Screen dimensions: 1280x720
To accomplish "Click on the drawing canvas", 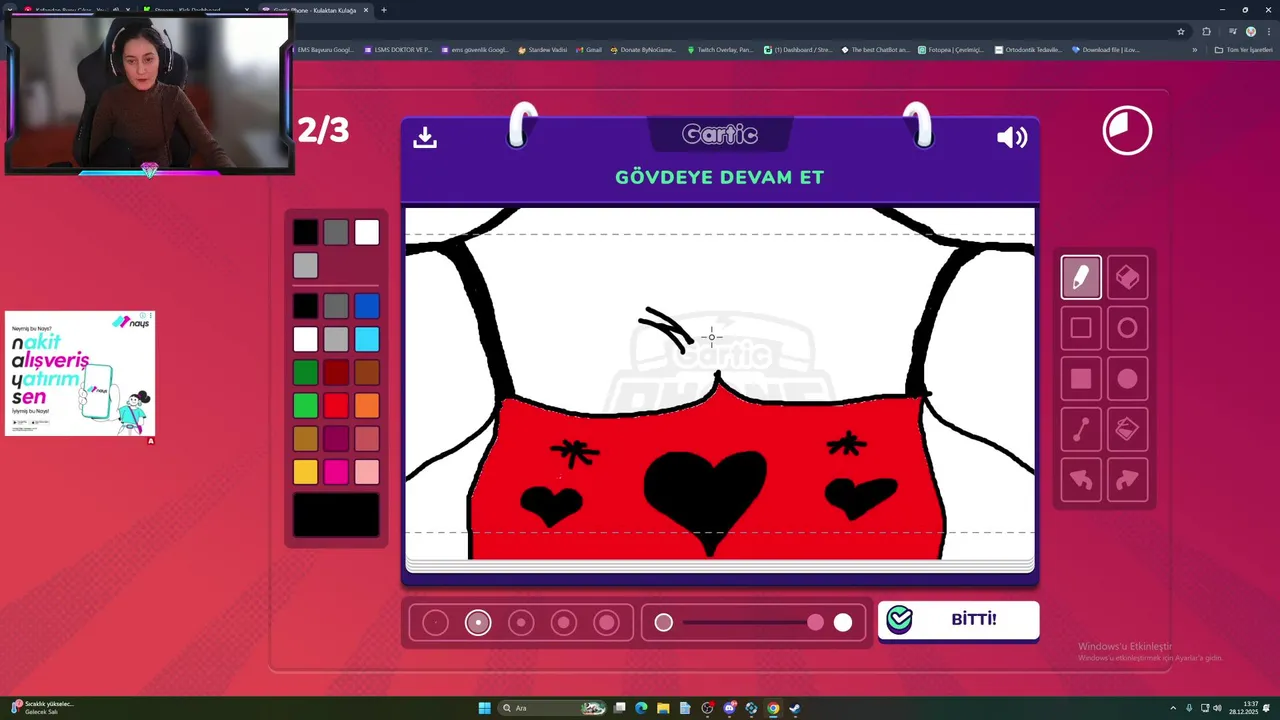I will pos(719,384).
